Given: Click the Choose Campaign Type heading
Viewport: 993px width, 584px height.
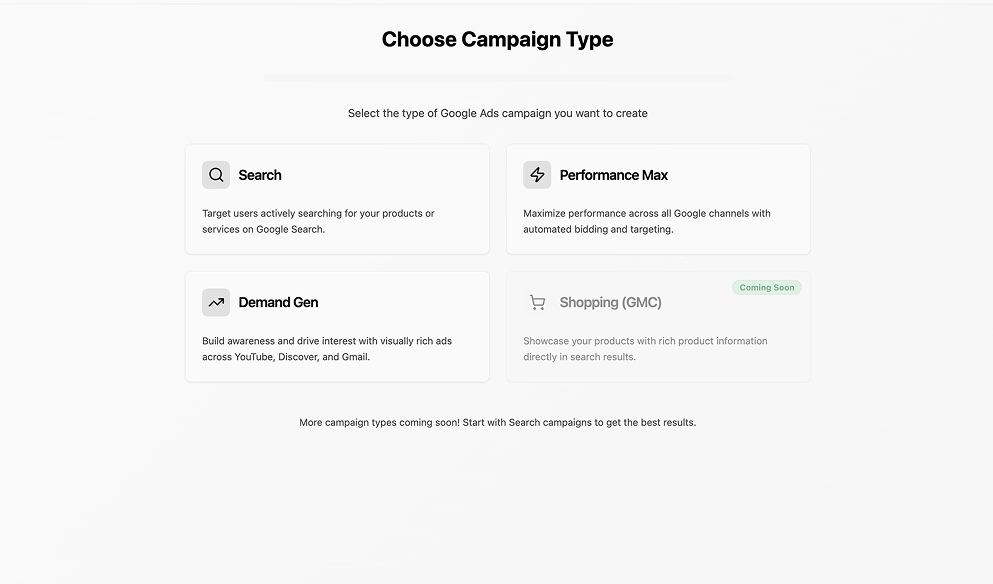Looking at the screenshot, I should coord(497,40).
